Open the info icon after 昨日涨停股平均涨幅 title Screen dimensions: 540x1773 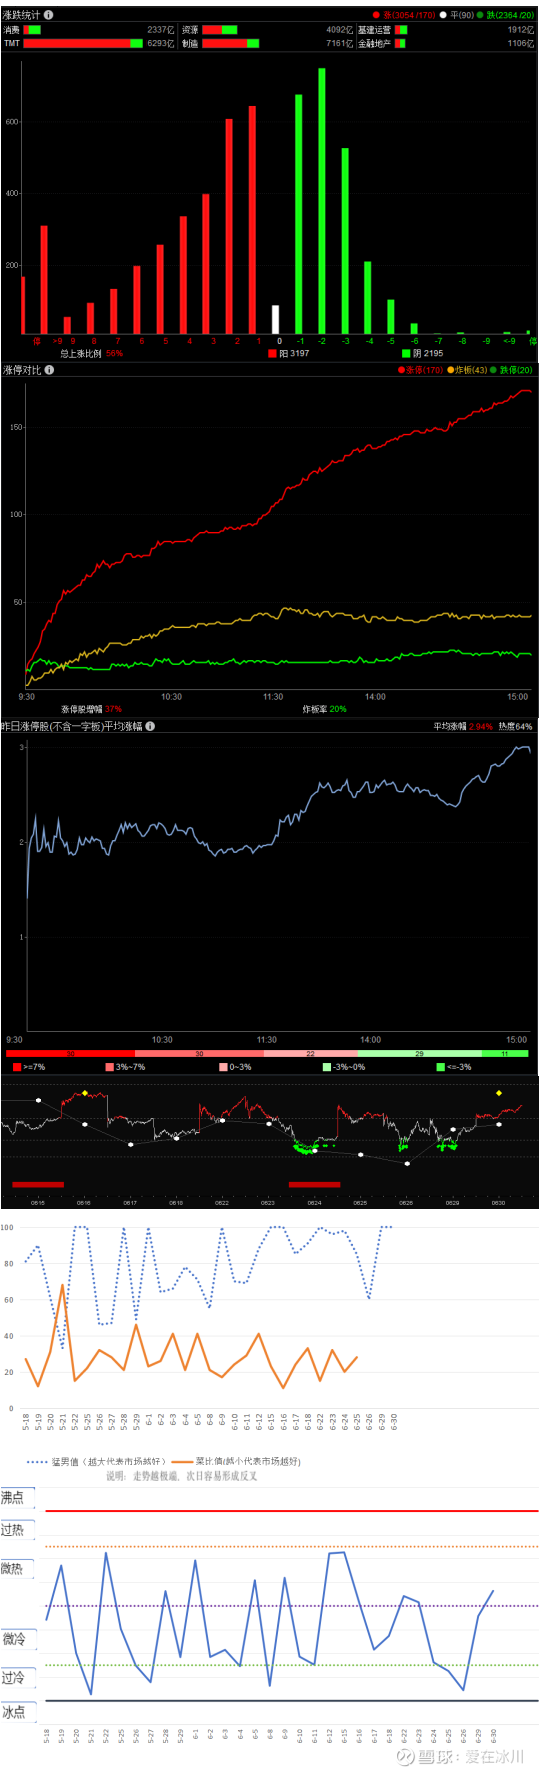[x=150, y=726]
